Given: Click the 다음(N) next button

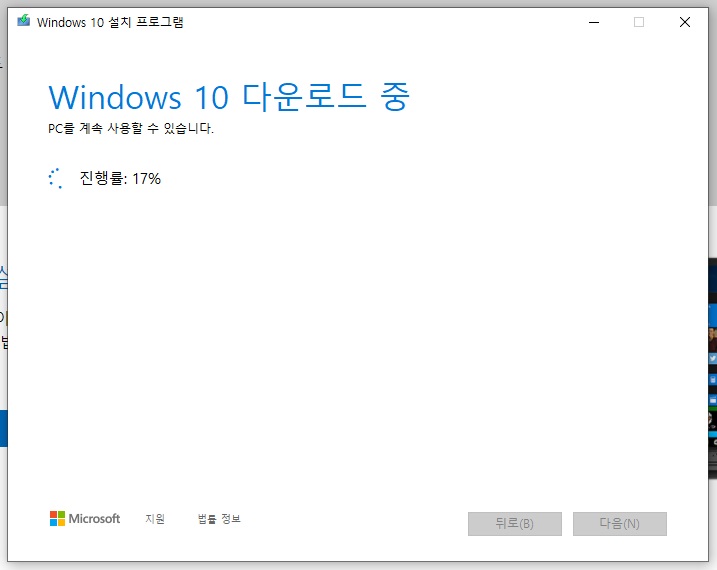Looking at the screenshot, I should 620,523.
